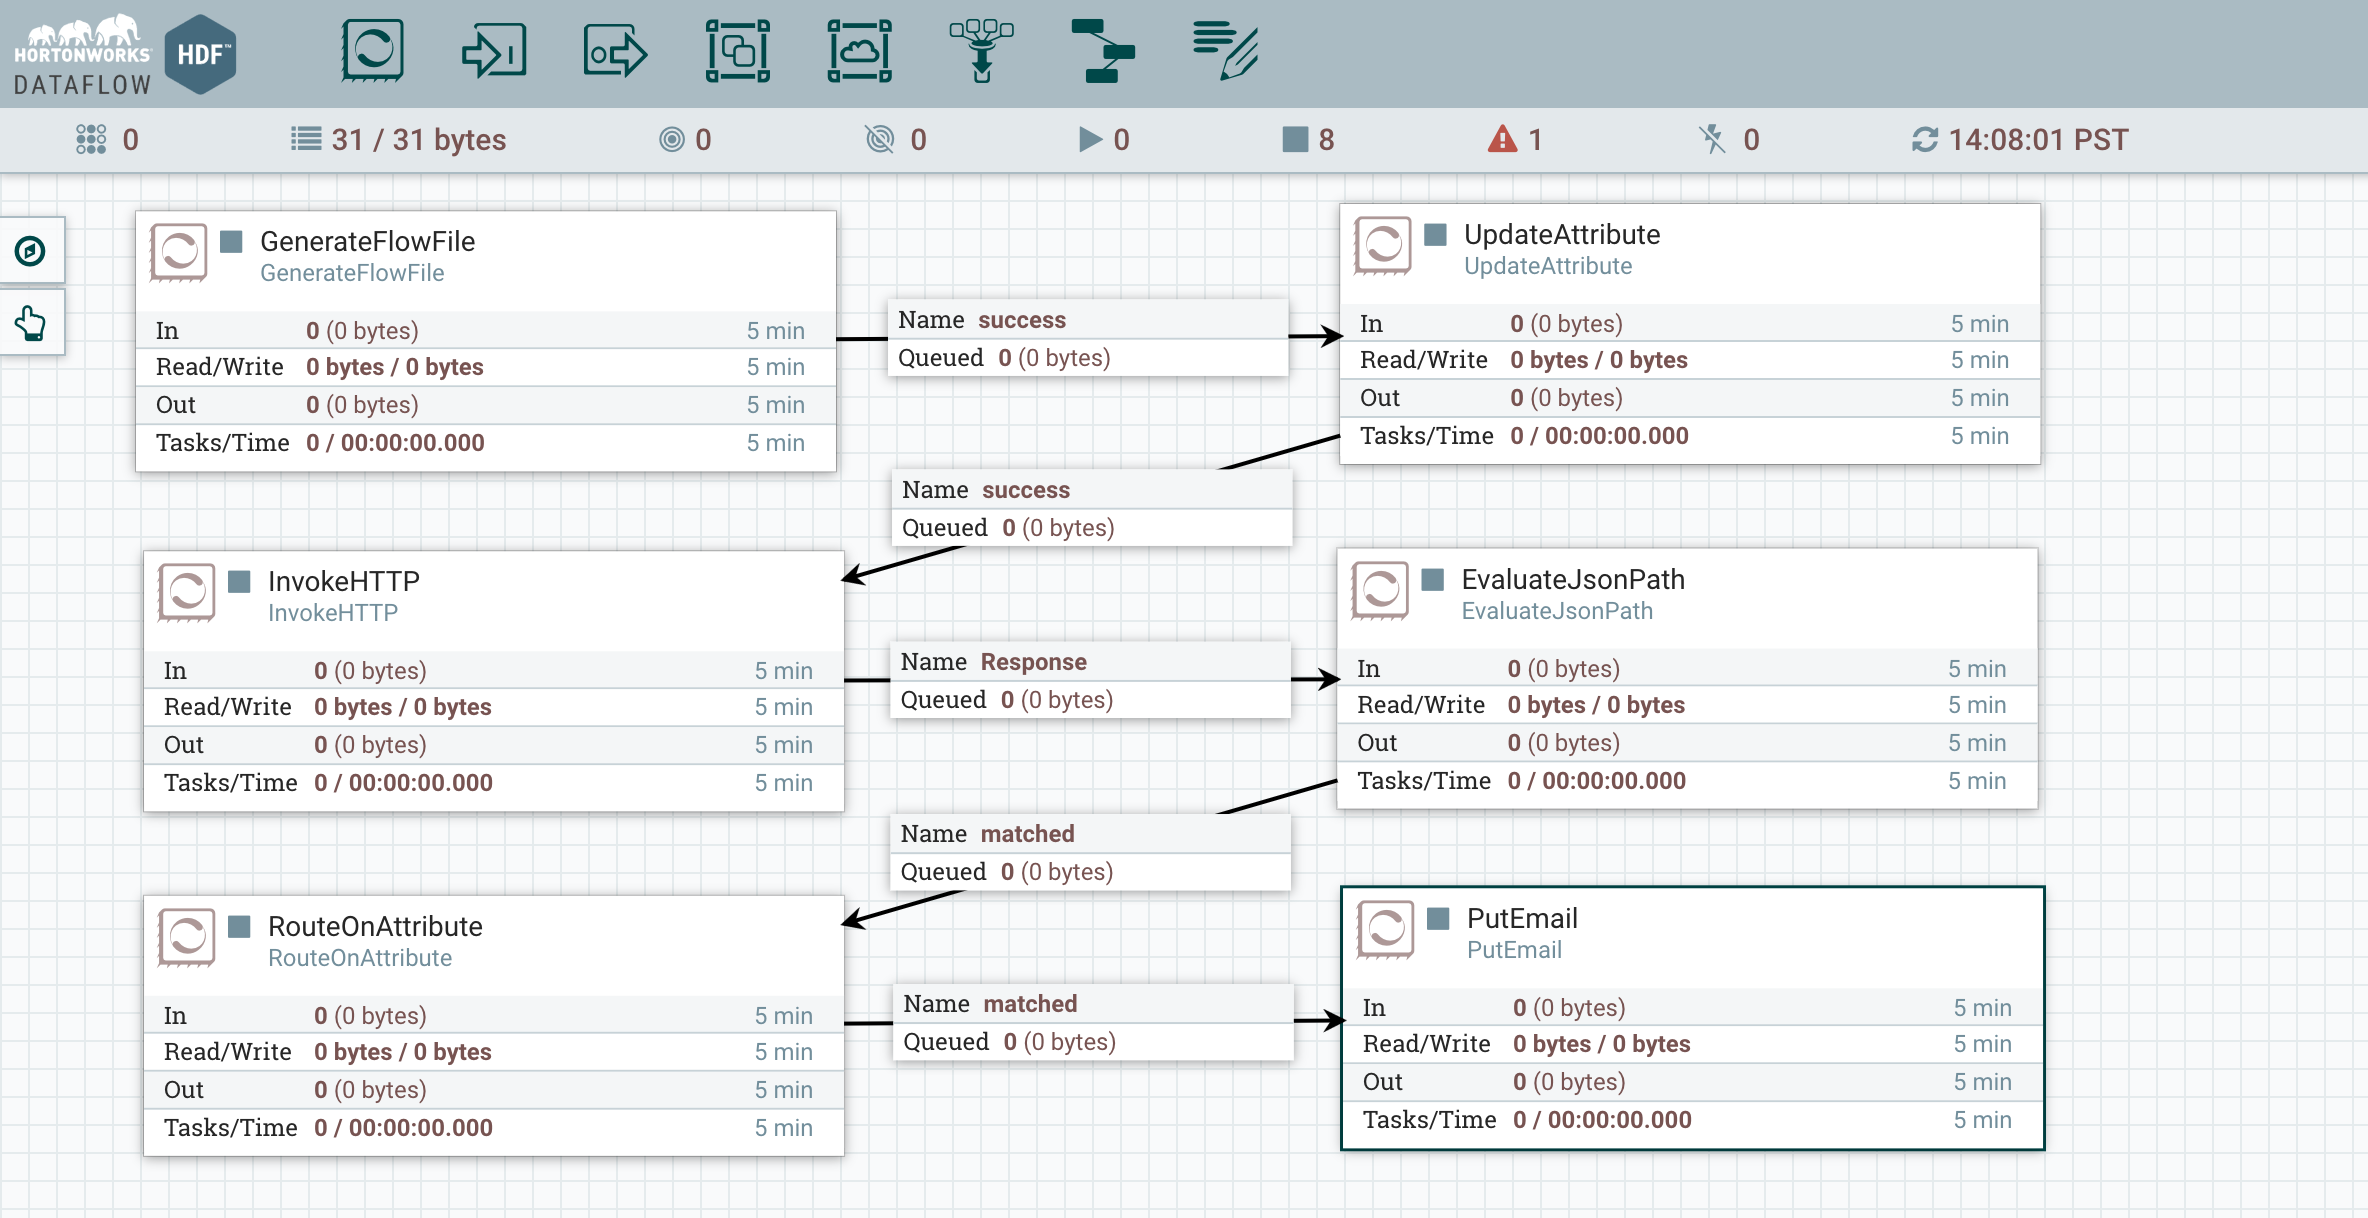Click the Template toolbar icon
This screenshot has height=1218, width=2368.
tap(1103, 50)
